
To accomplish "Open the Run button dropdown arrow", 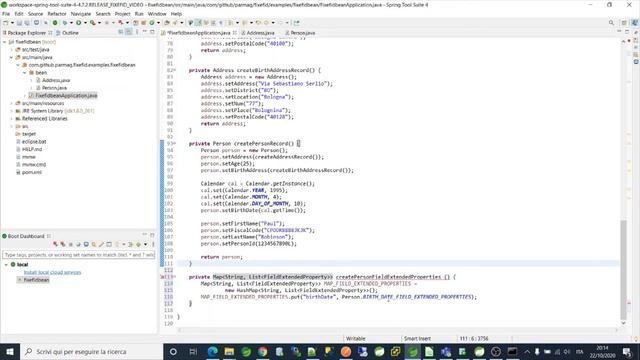I will click(x=85, y=23).
